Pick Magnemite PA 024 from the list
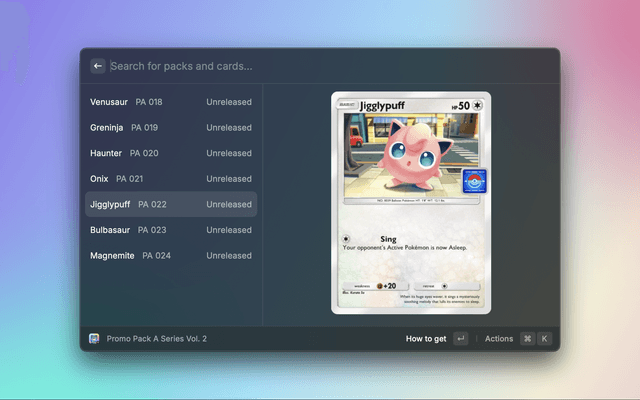 tap(170, 255)
